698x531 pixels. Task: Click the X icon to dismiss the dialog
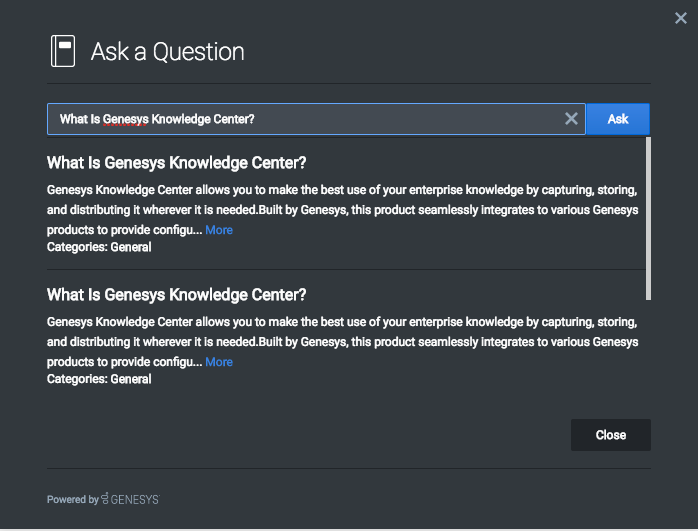click(681, 18)
